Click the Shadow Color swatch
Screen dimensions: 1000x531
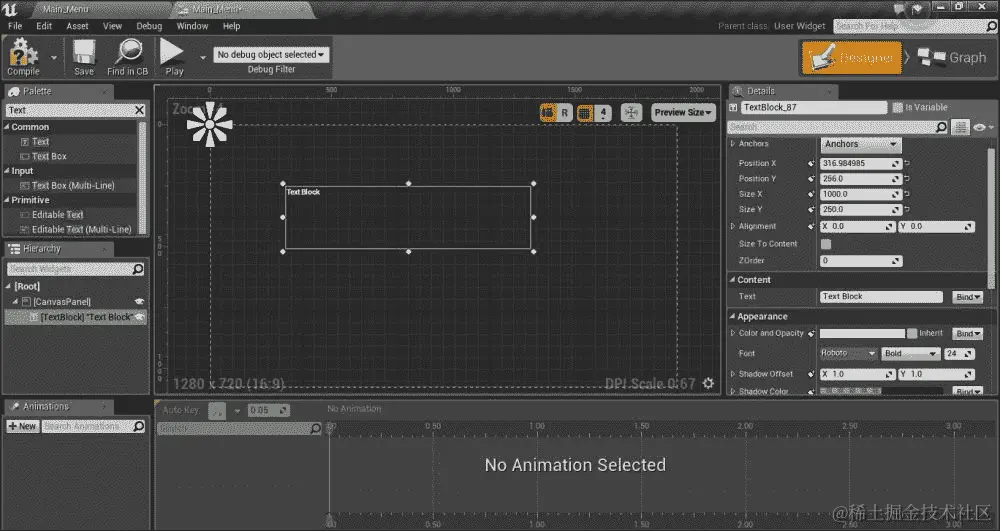tap(881, 391)
